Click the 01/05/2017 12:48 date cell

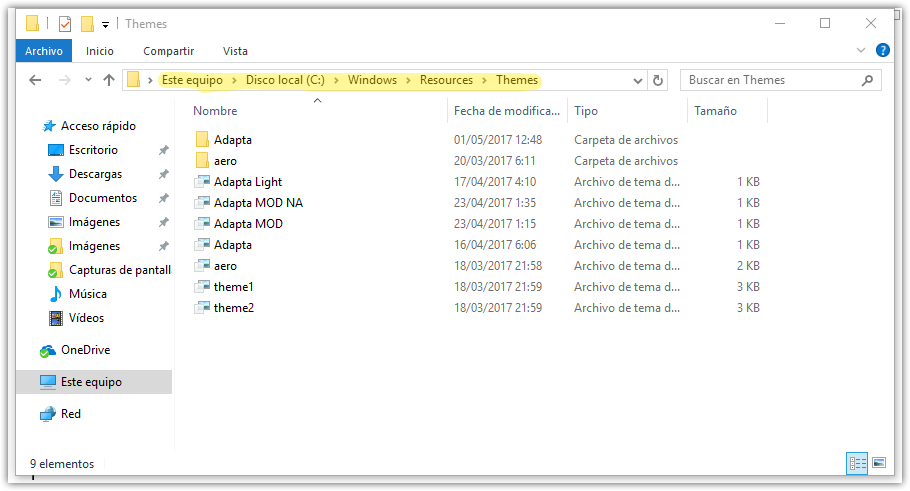498,140
